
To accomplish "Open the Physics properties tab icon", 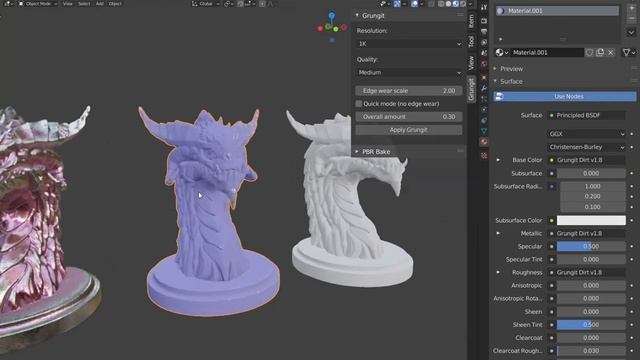I will [x=484, y=110].
